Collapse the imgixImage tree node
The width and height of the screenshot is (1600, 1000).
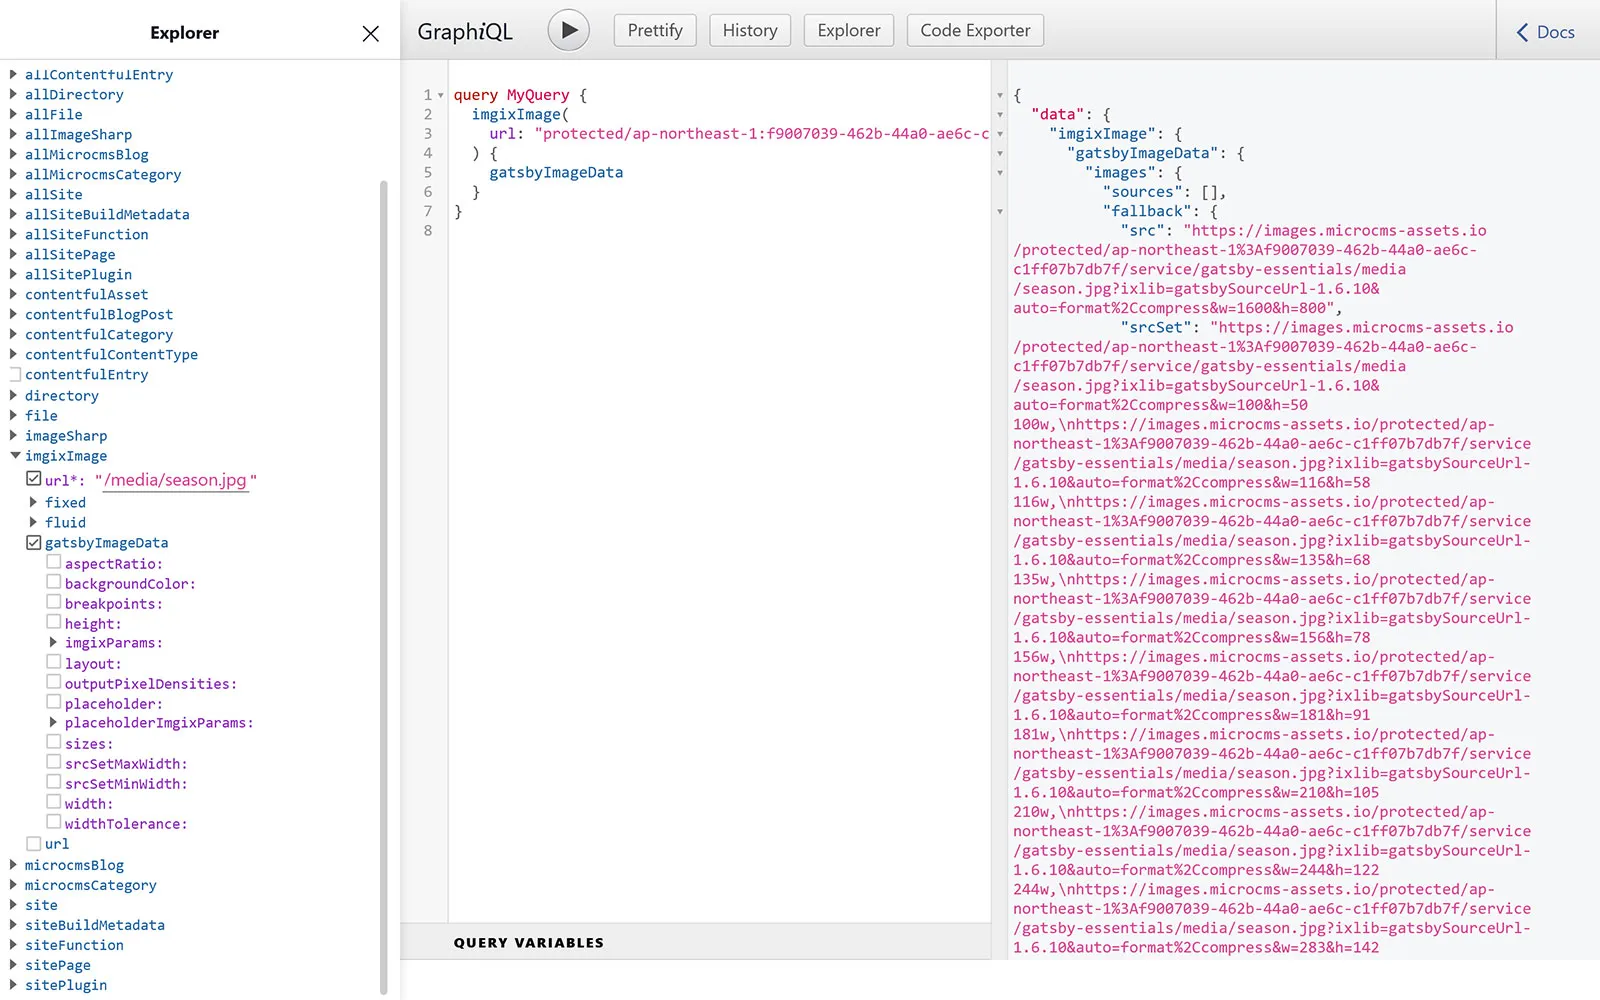pyautogui.click(x=15, y=456)
